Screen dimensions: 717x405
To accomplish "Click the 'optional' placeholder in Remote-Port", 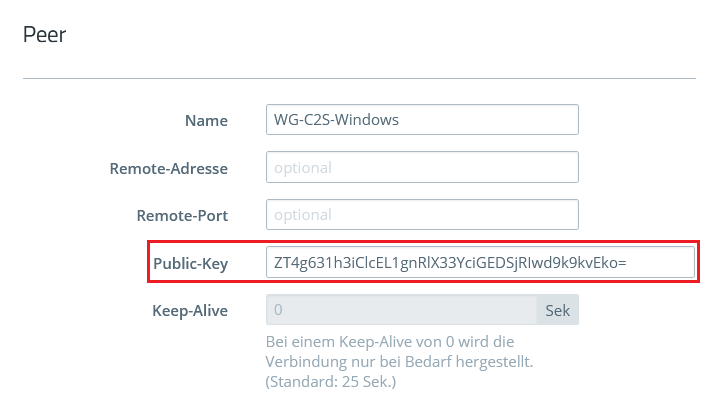I will click(302, 215).
